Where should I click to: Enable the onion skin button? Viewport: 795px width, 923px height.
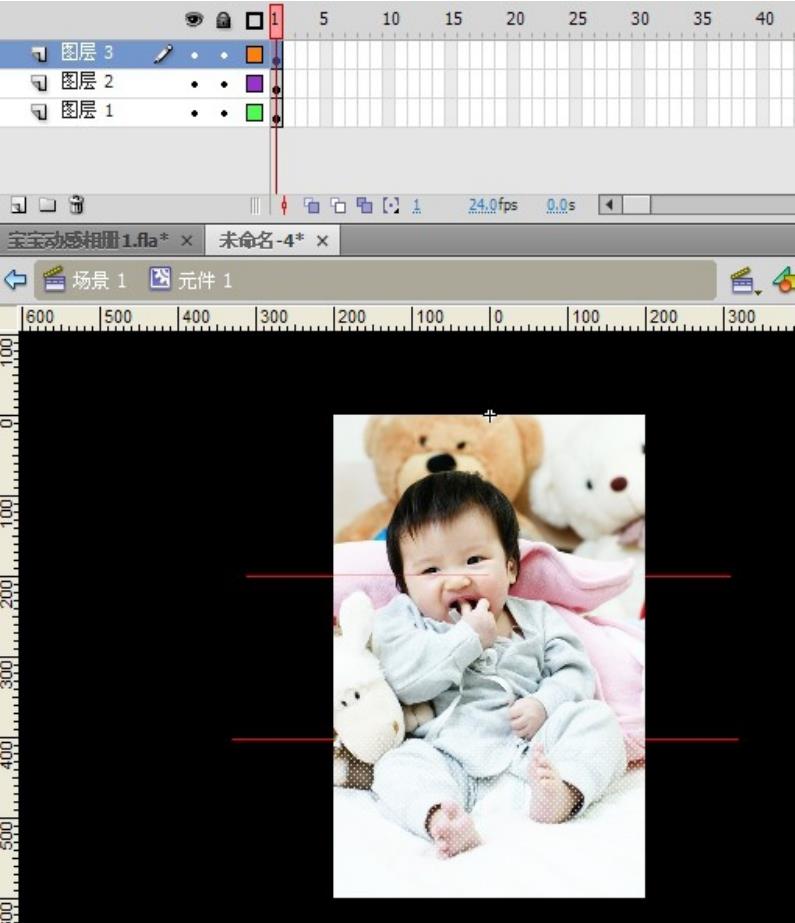point(311,206)
